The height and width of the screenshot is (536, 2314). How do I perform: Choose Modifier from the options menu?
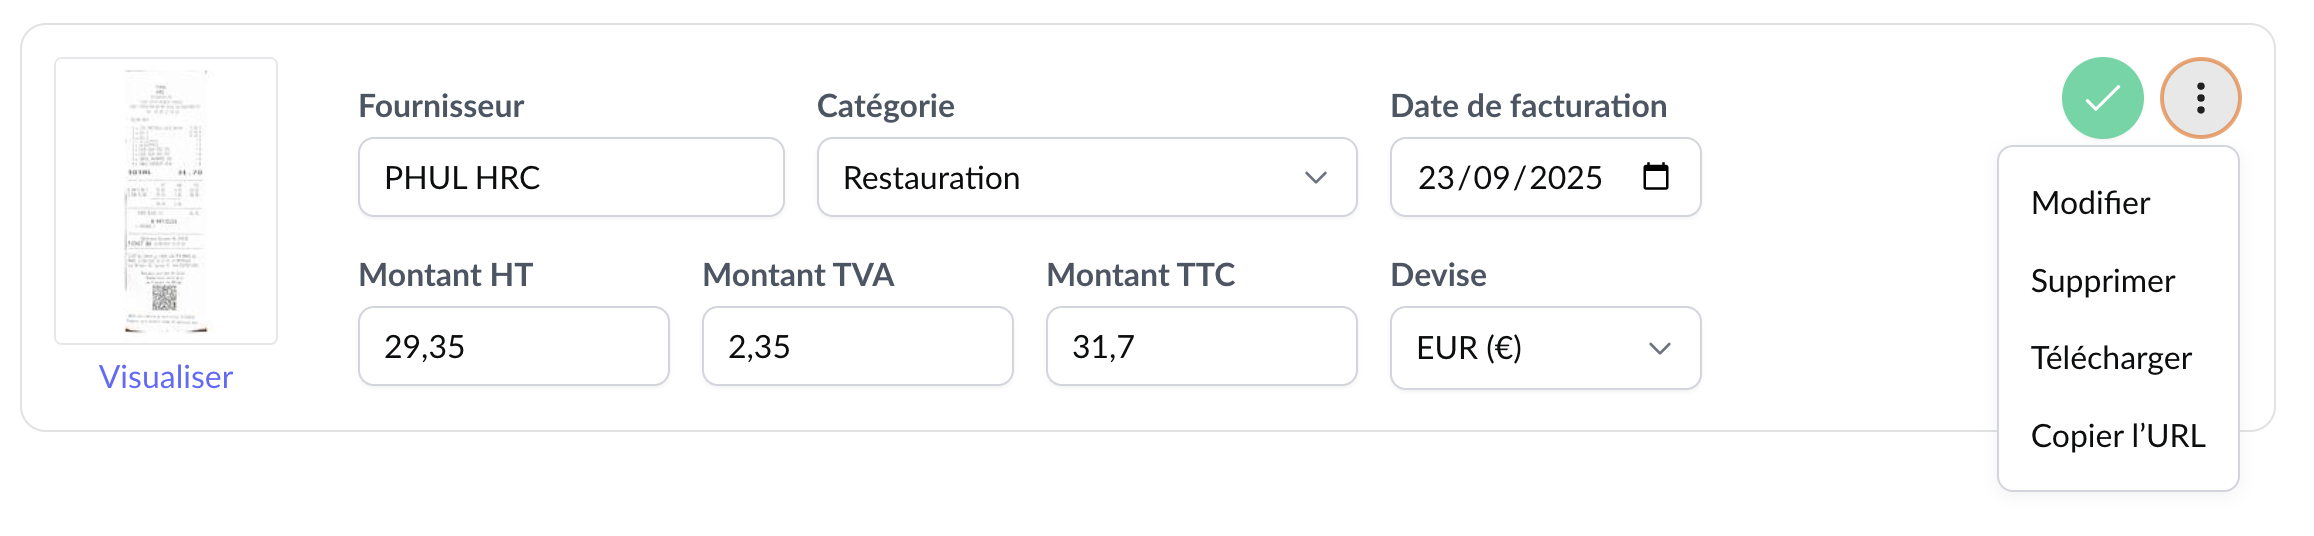coord(2090,203)
